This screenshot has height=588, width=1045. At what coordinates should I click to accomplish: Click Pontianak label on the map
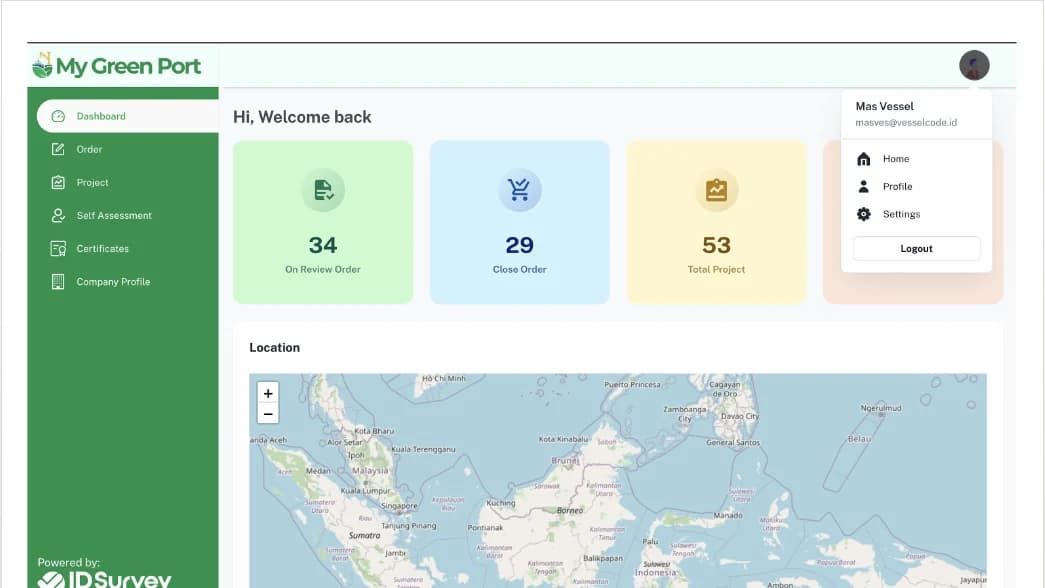click(485, 527)
